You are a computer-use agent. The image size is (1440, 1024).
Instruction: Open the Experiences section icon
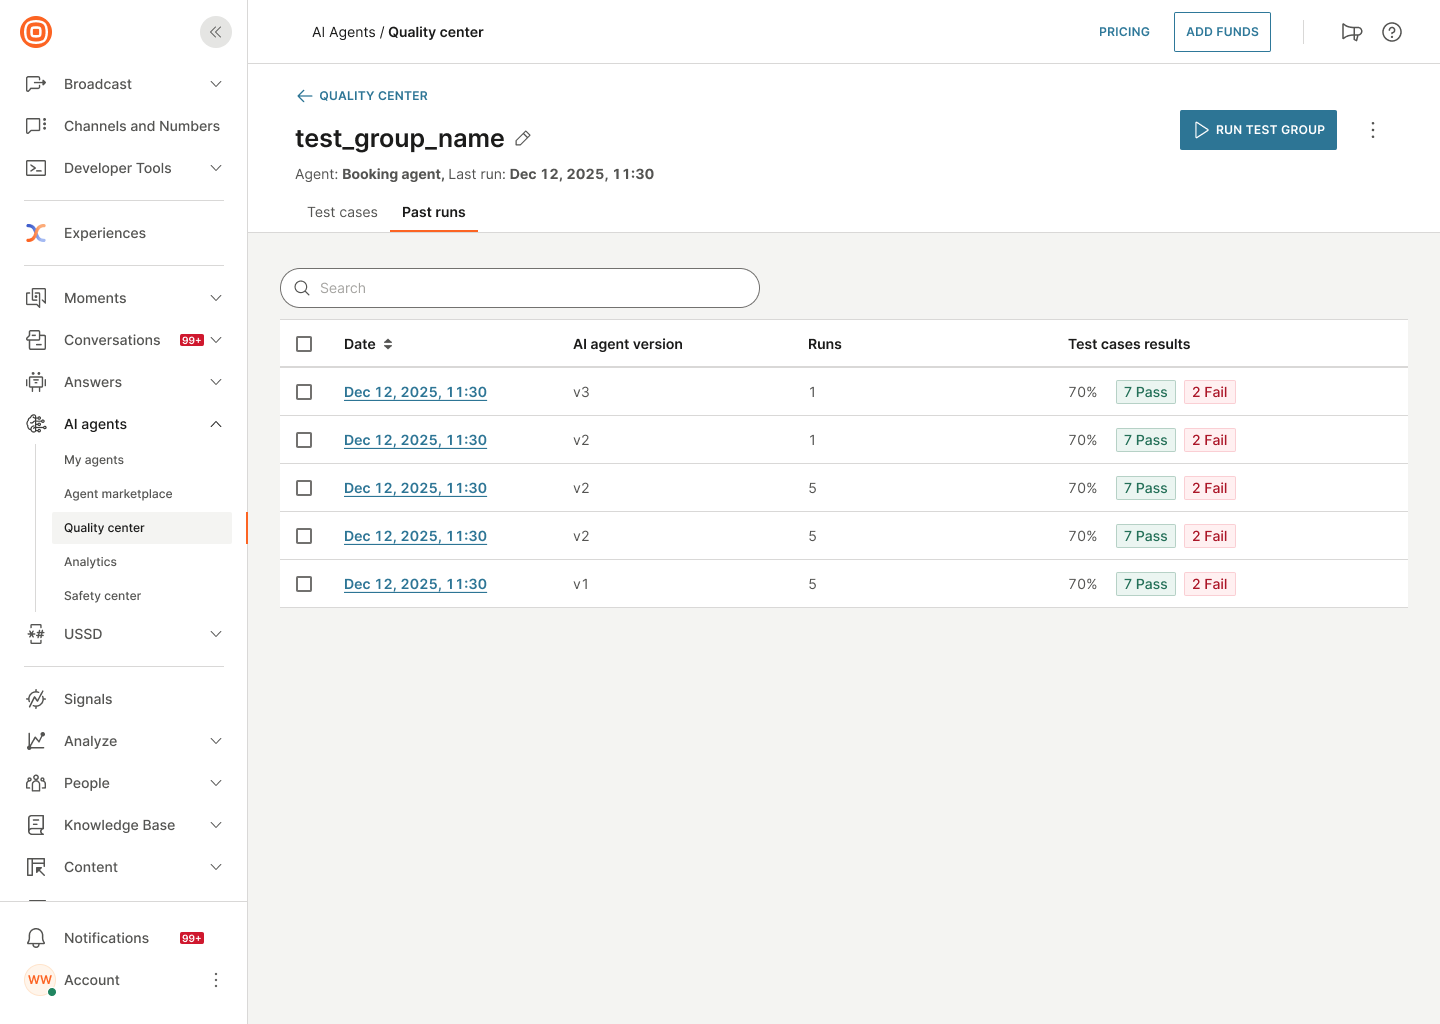click(36, 232)
